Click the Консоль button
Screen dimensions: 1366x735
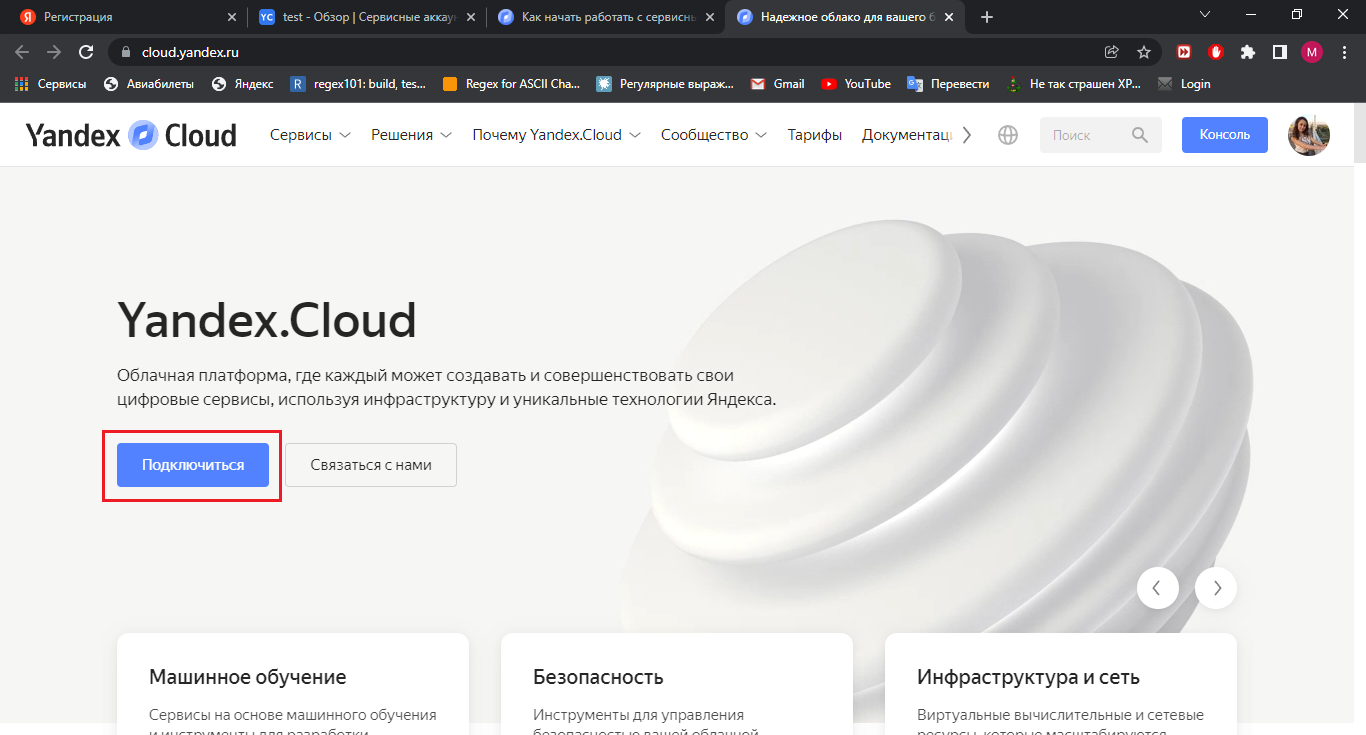[1225, 135]
